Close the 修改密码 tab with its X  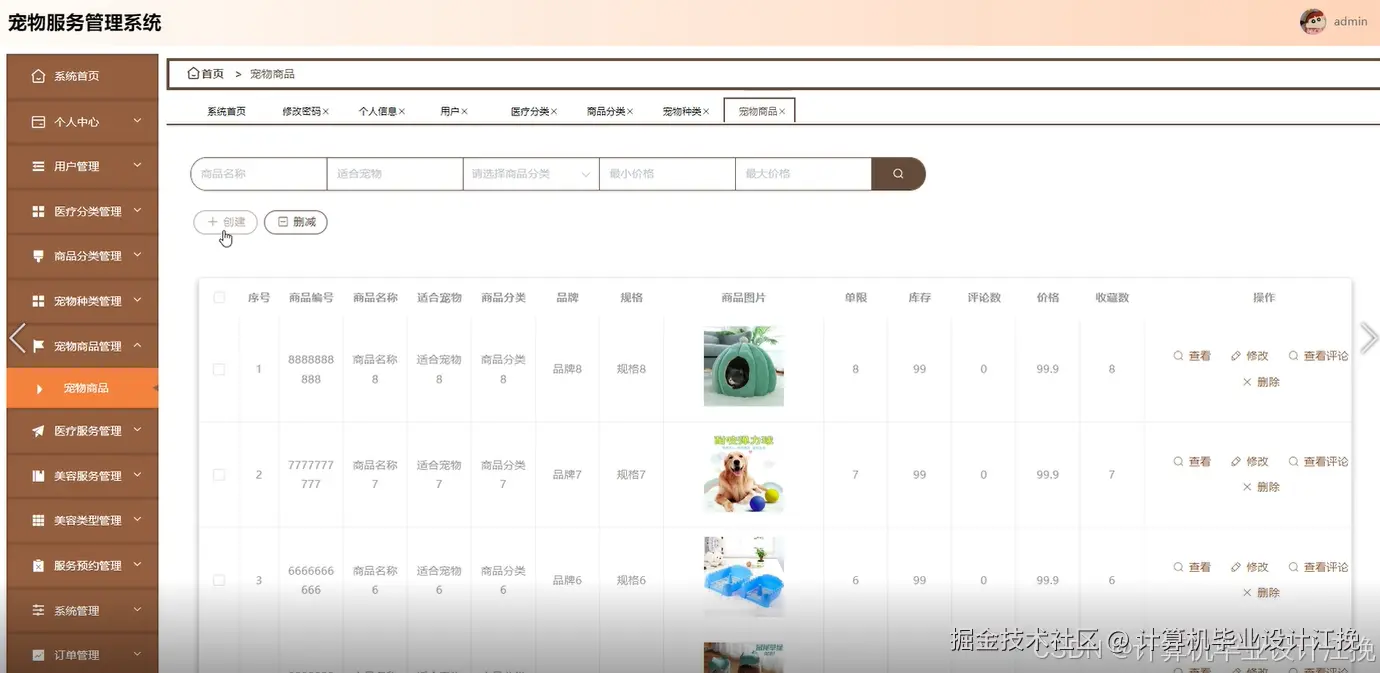click(326, 112)
